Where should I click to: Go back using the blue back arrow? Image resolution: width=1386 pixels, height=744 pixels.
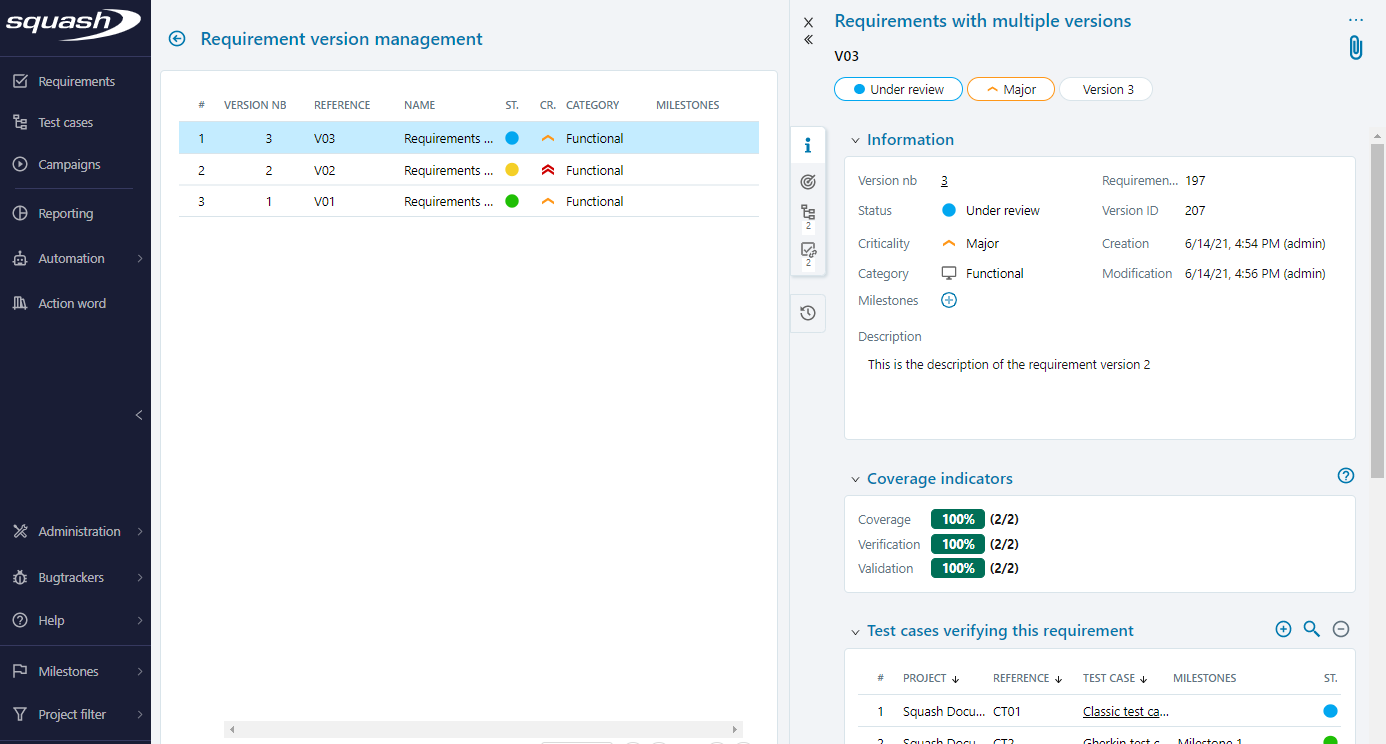click(176, 38)
